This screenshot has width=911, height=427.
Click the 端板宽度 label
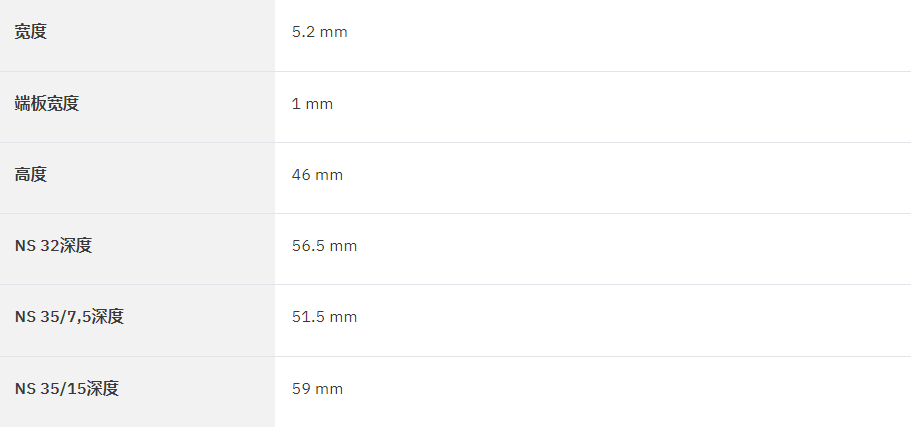pyautogui.click(x=46, y=103)
